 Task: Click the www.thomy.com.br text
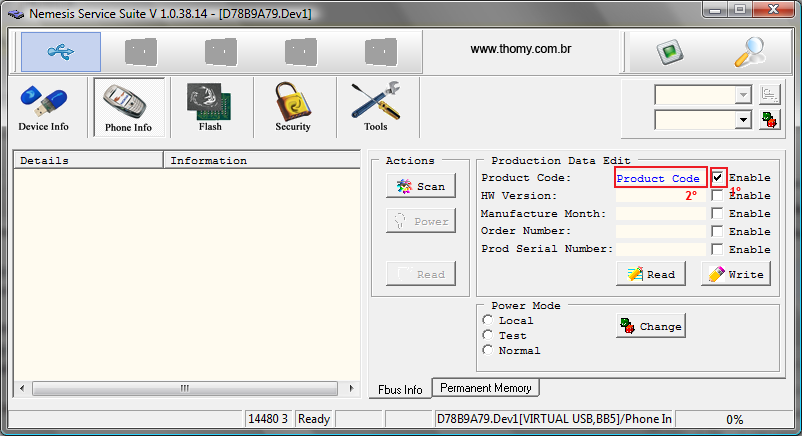click(521, 49)
